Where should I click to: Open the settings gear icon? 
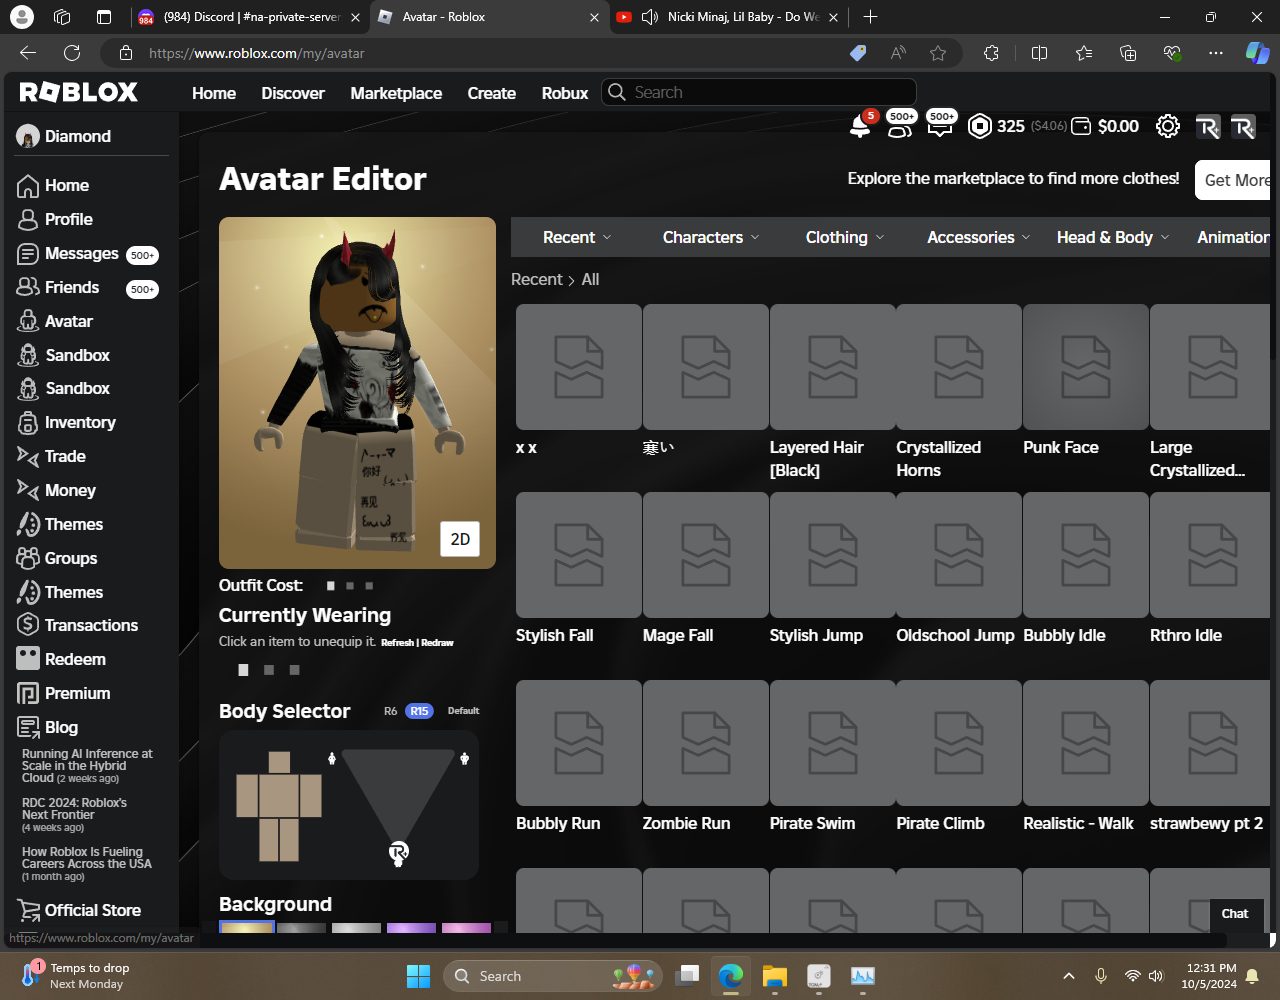1167,126
